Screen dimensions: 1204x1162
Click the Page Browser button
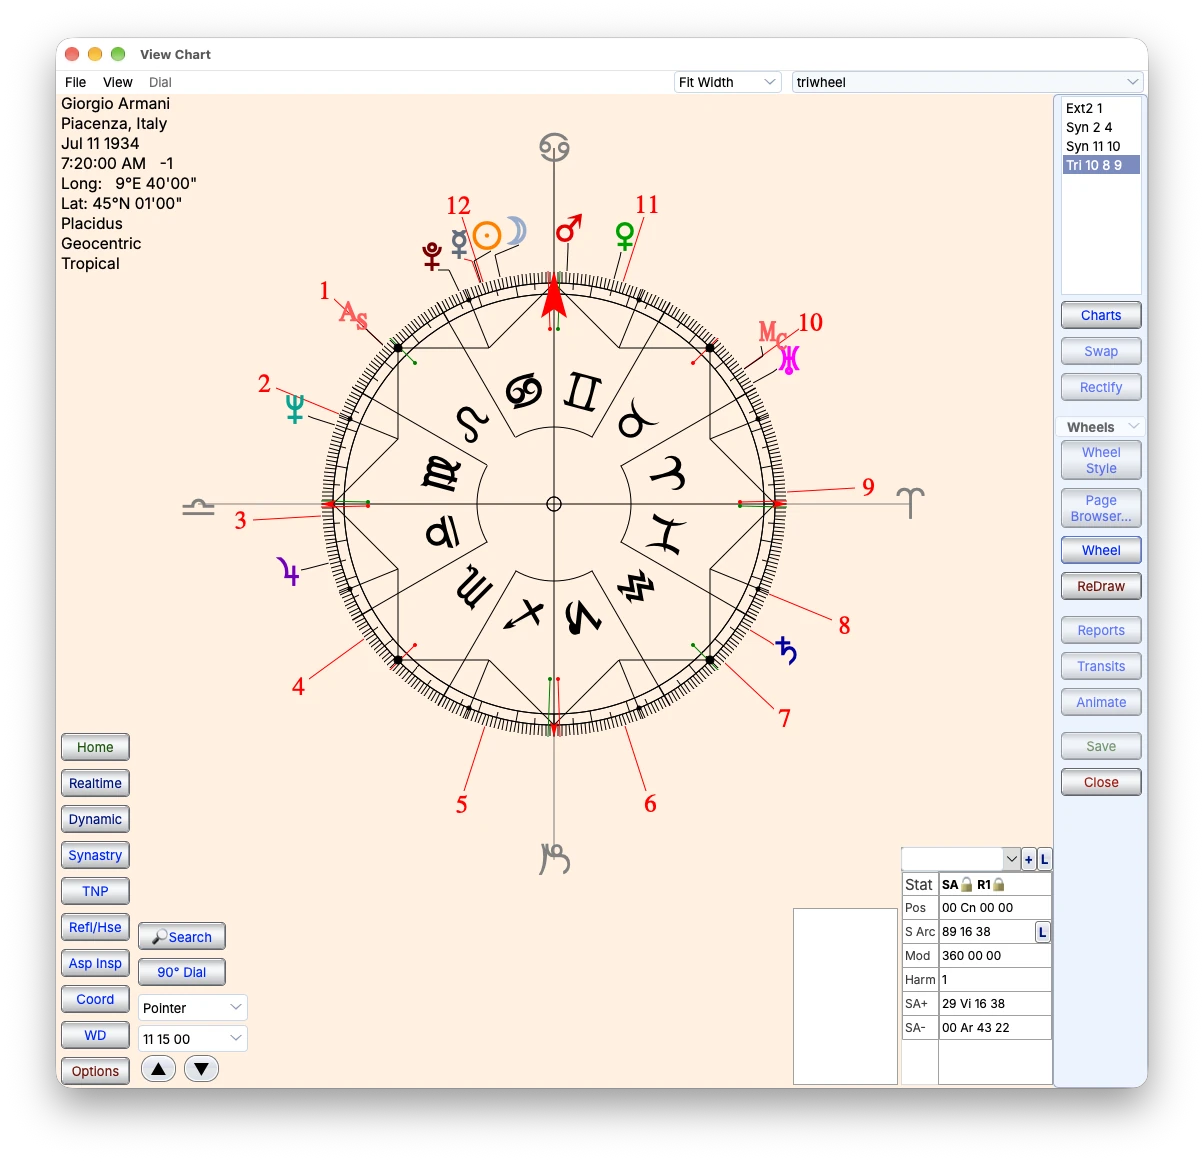click(x=1101, y=508)
